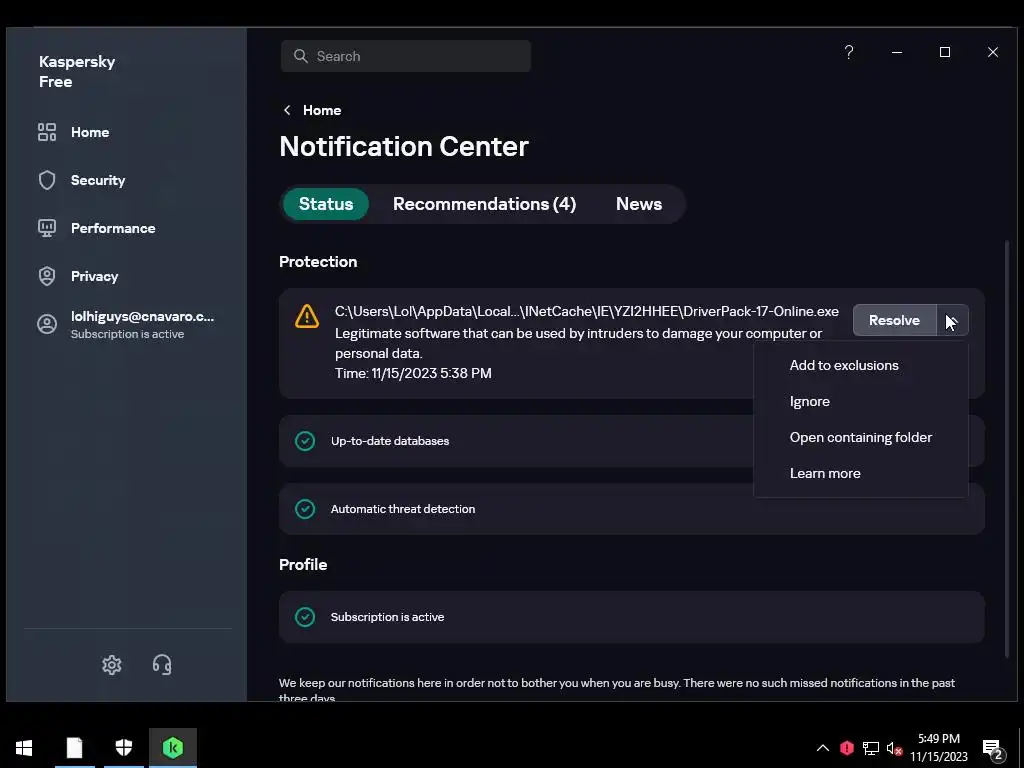This screenshot has width=1024, height=768.
Task: Open the Security section
Action: tap(81, 180)
